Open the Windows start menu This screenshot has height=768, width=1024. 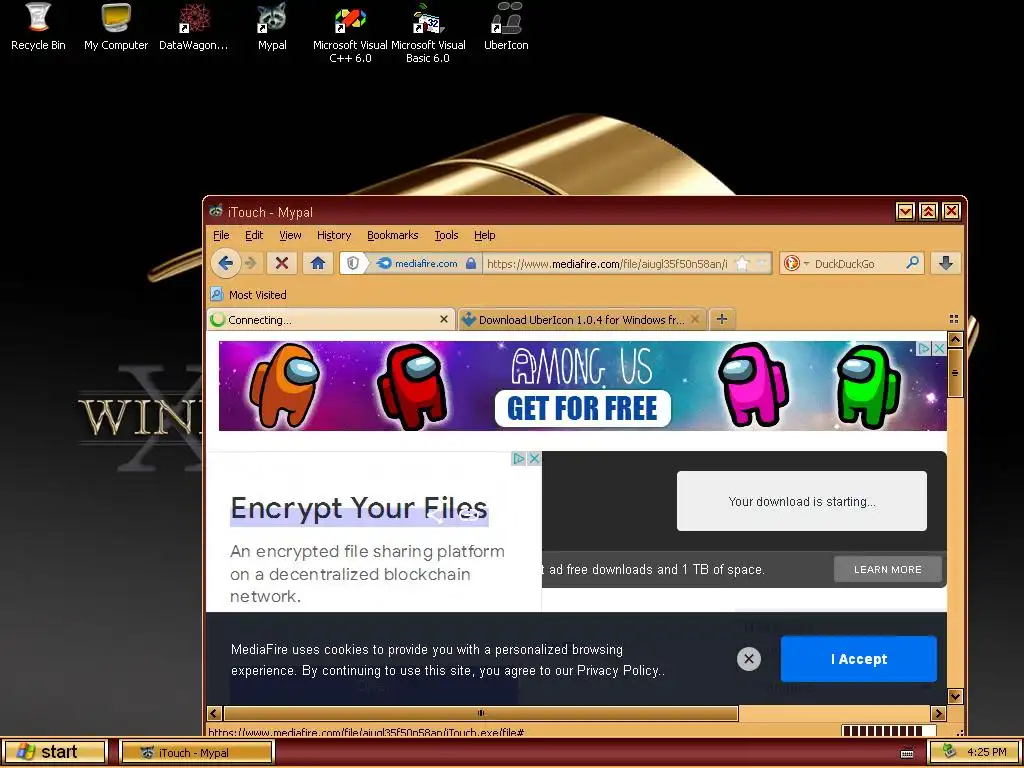[54, 752]
